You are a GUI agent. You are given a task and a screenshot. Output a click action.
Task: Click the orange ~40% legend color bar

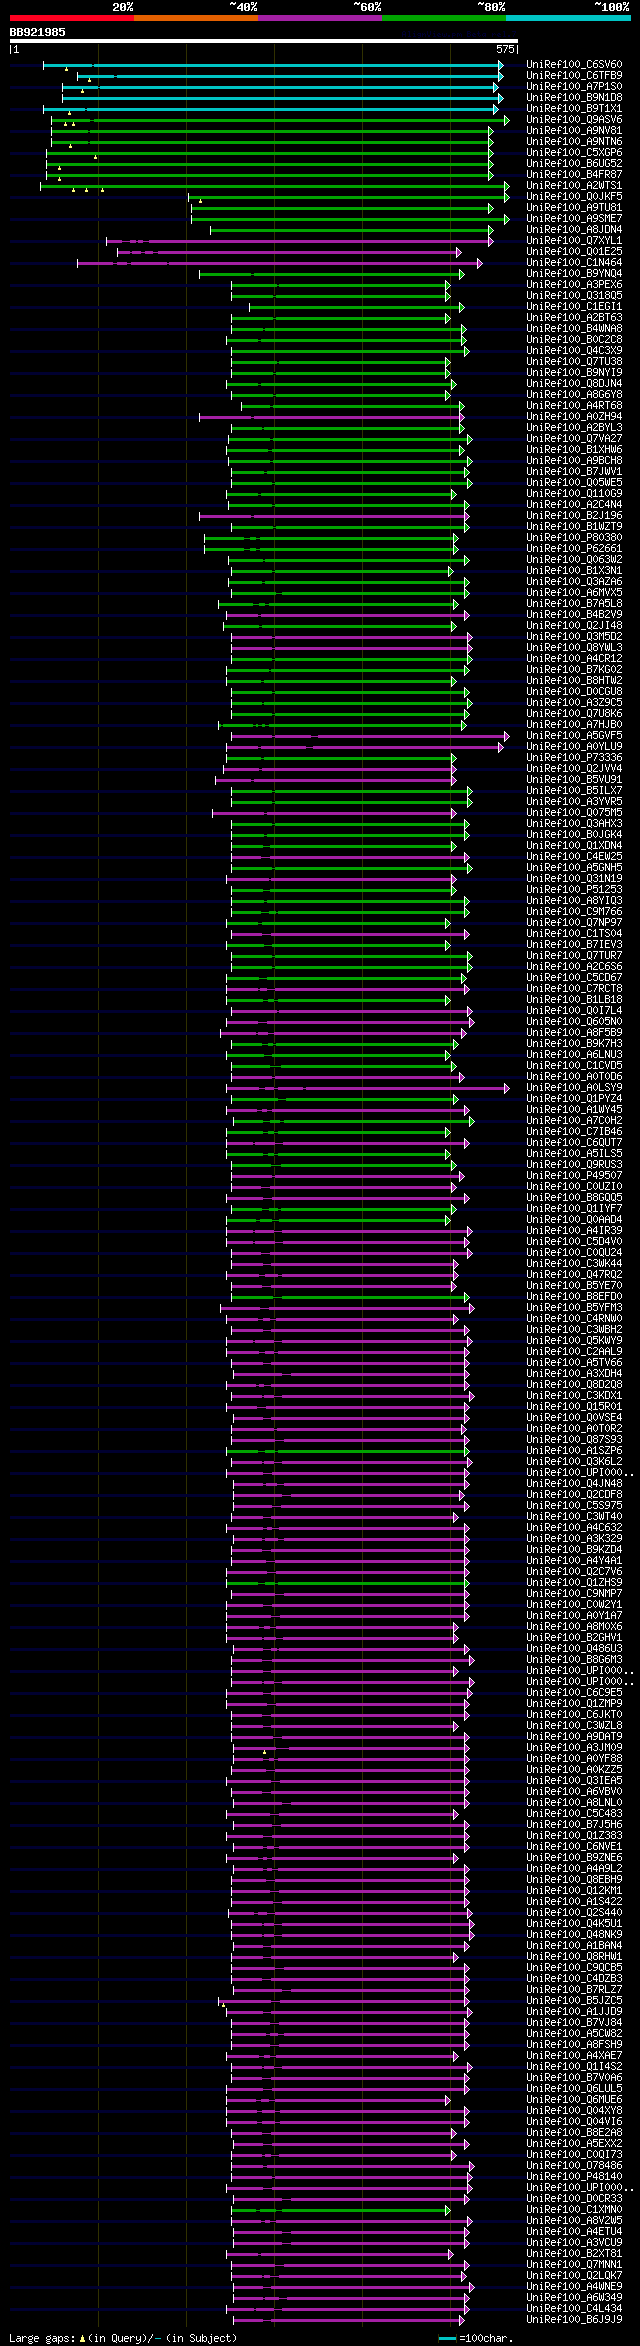point(195,18)
